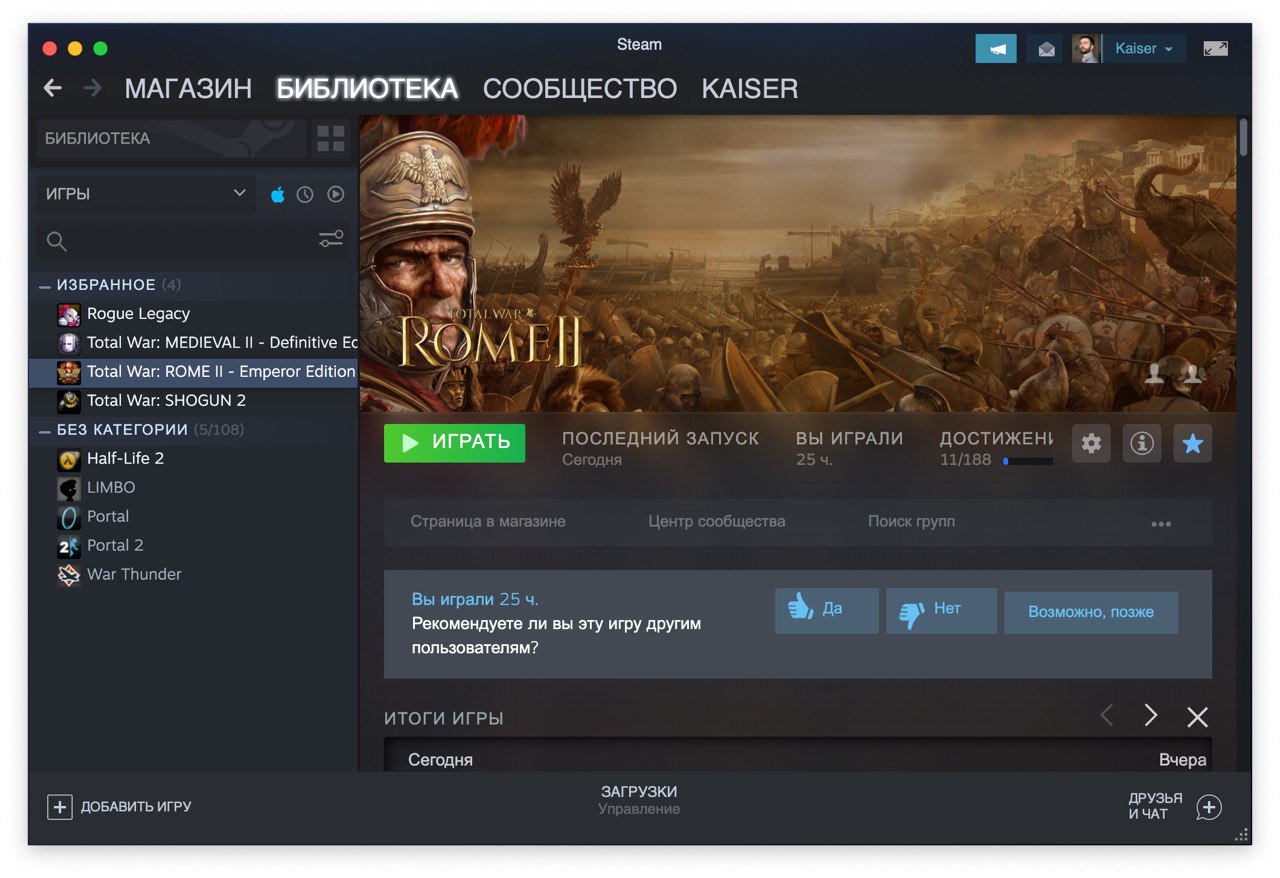Open the inbox envelope icon

[x=1046, y=49]
